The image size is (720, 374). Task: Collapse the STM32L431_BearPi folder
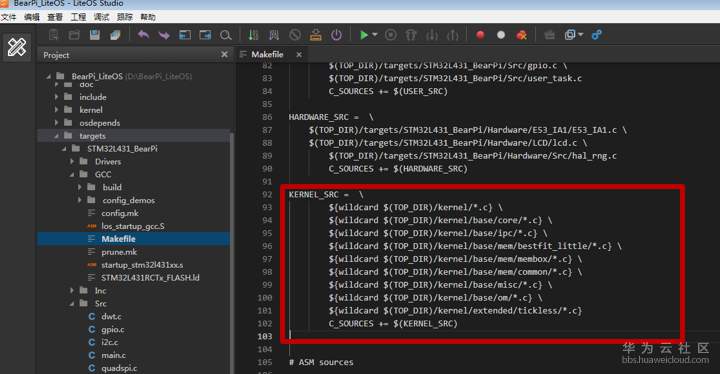click(64, 148)
